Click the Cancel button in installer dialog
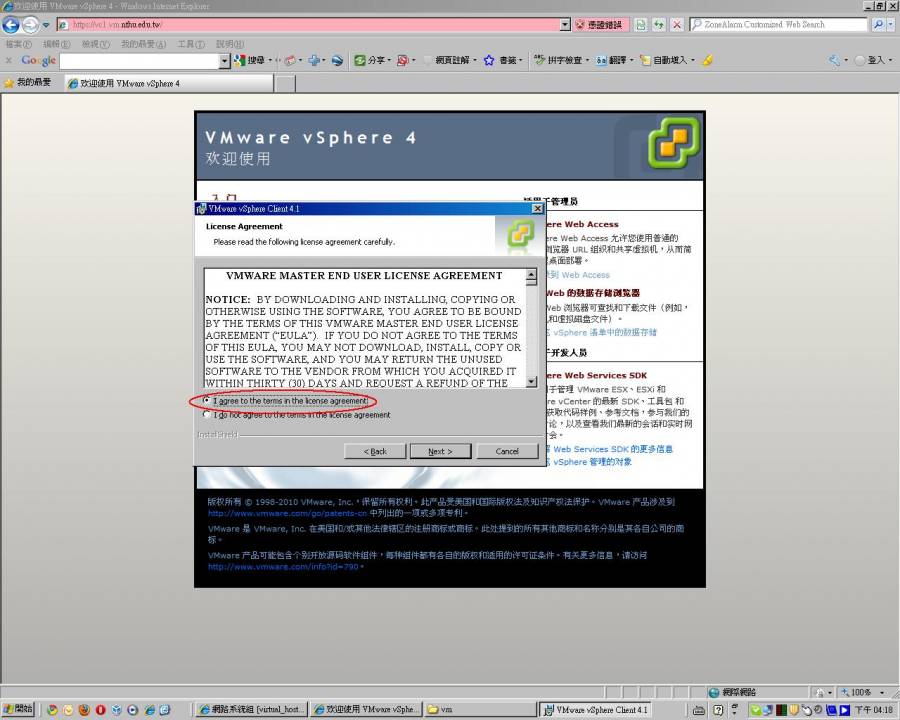The width and height of the screenshot is (900, 720). (x=507, y=451)
